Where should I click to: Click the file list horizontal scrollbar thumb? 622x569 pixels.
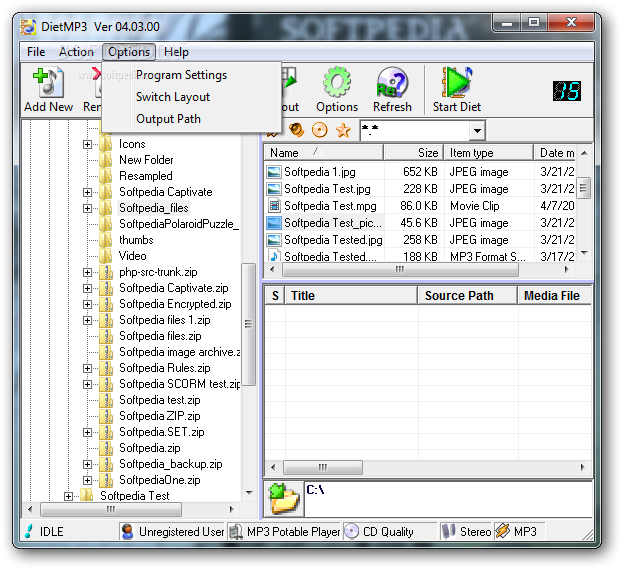[x=400, y=269]
